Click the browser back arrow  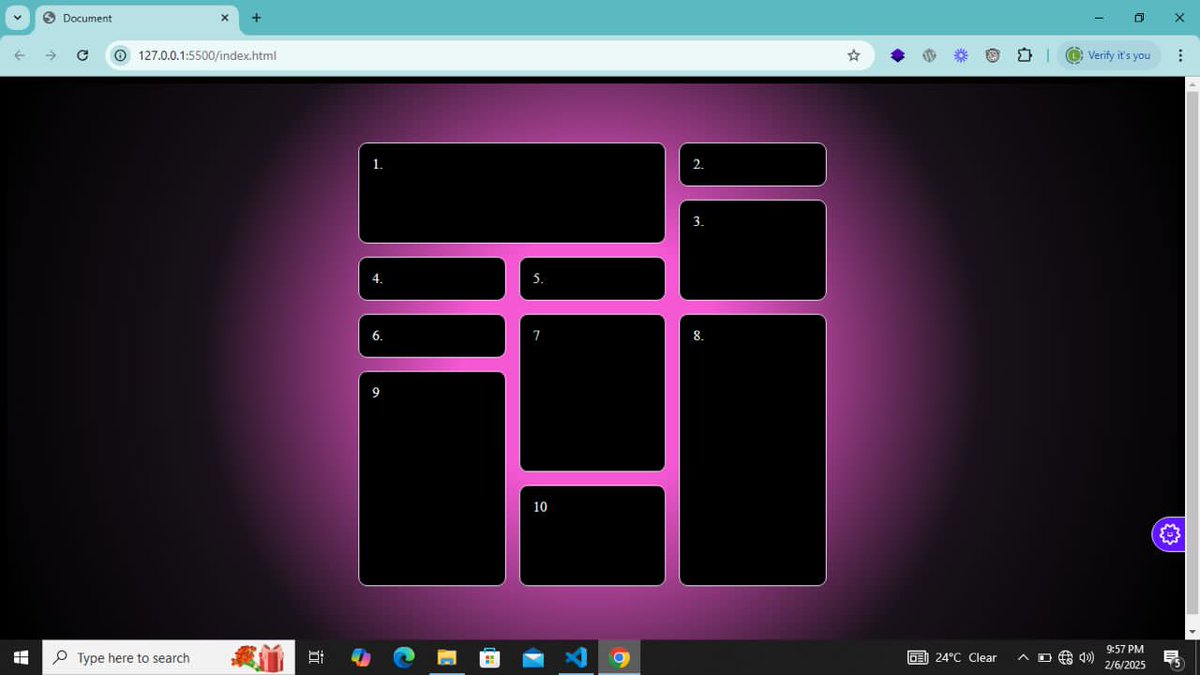pyautogui.click(x=20, y=55)
